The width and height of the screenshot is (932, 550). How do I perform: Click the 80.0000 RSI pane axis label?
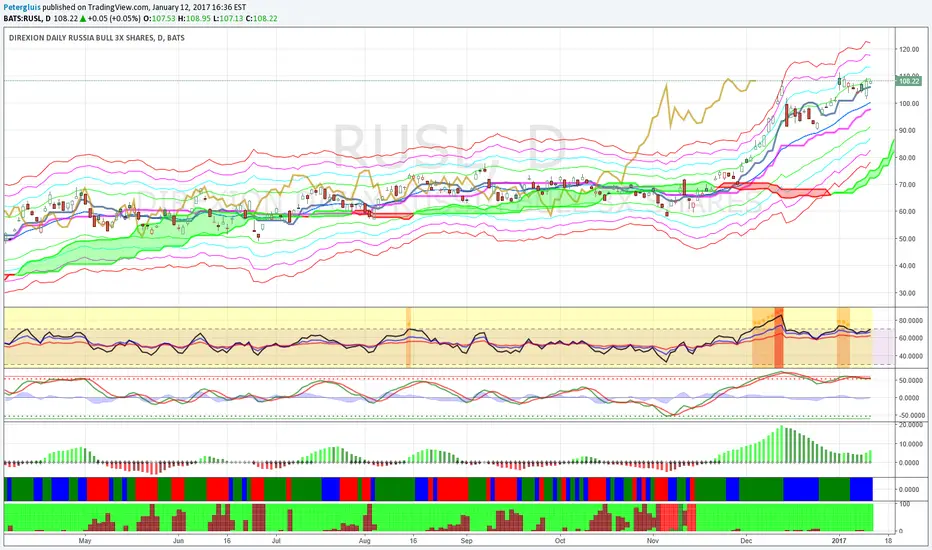click(910, 320)
